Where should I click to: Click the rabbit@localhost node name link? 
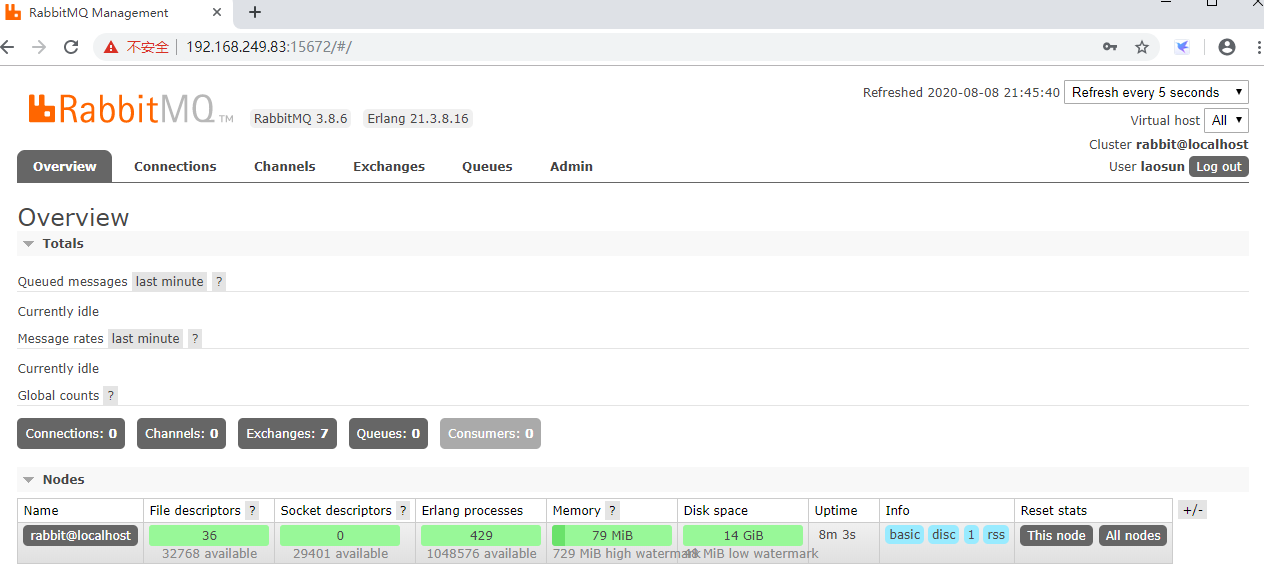coord(81,535)
